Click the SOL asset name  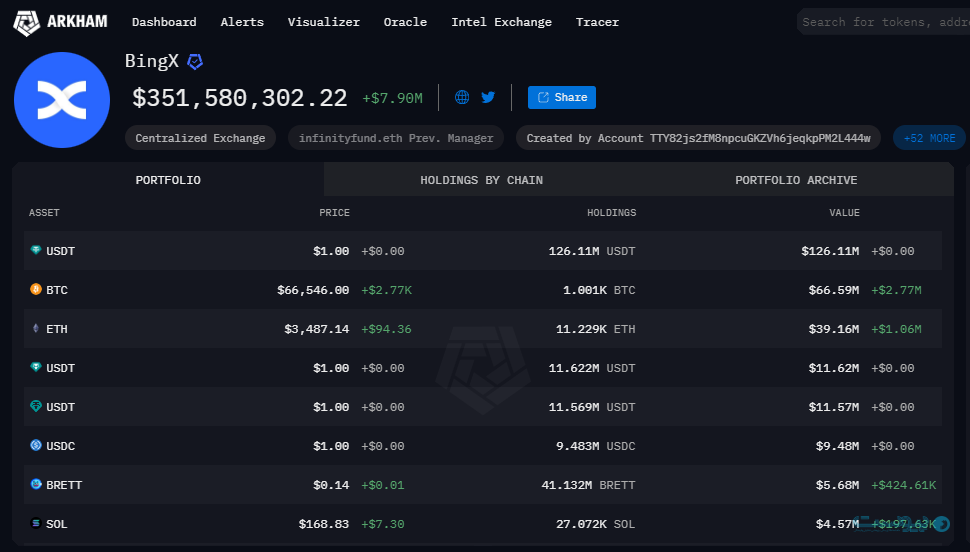pos(57,524)
